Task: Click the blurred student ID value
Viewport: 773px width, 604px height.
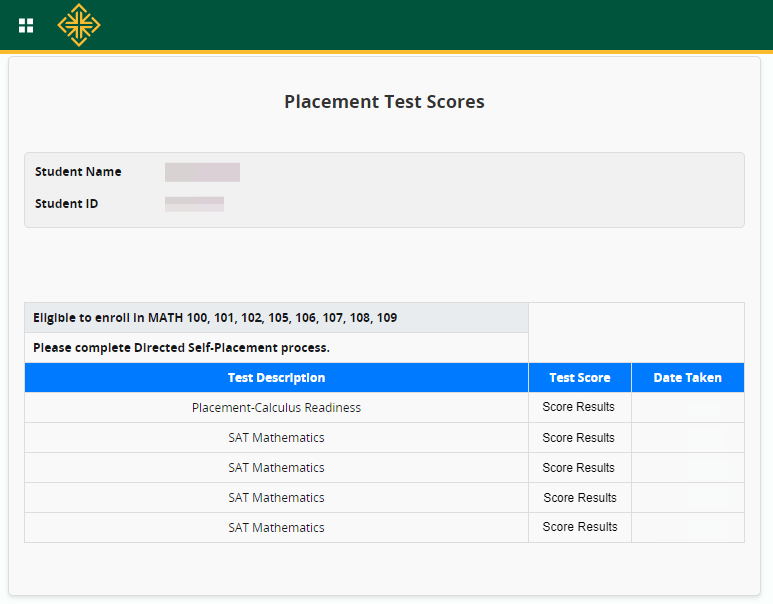Action: pos(194,204)
